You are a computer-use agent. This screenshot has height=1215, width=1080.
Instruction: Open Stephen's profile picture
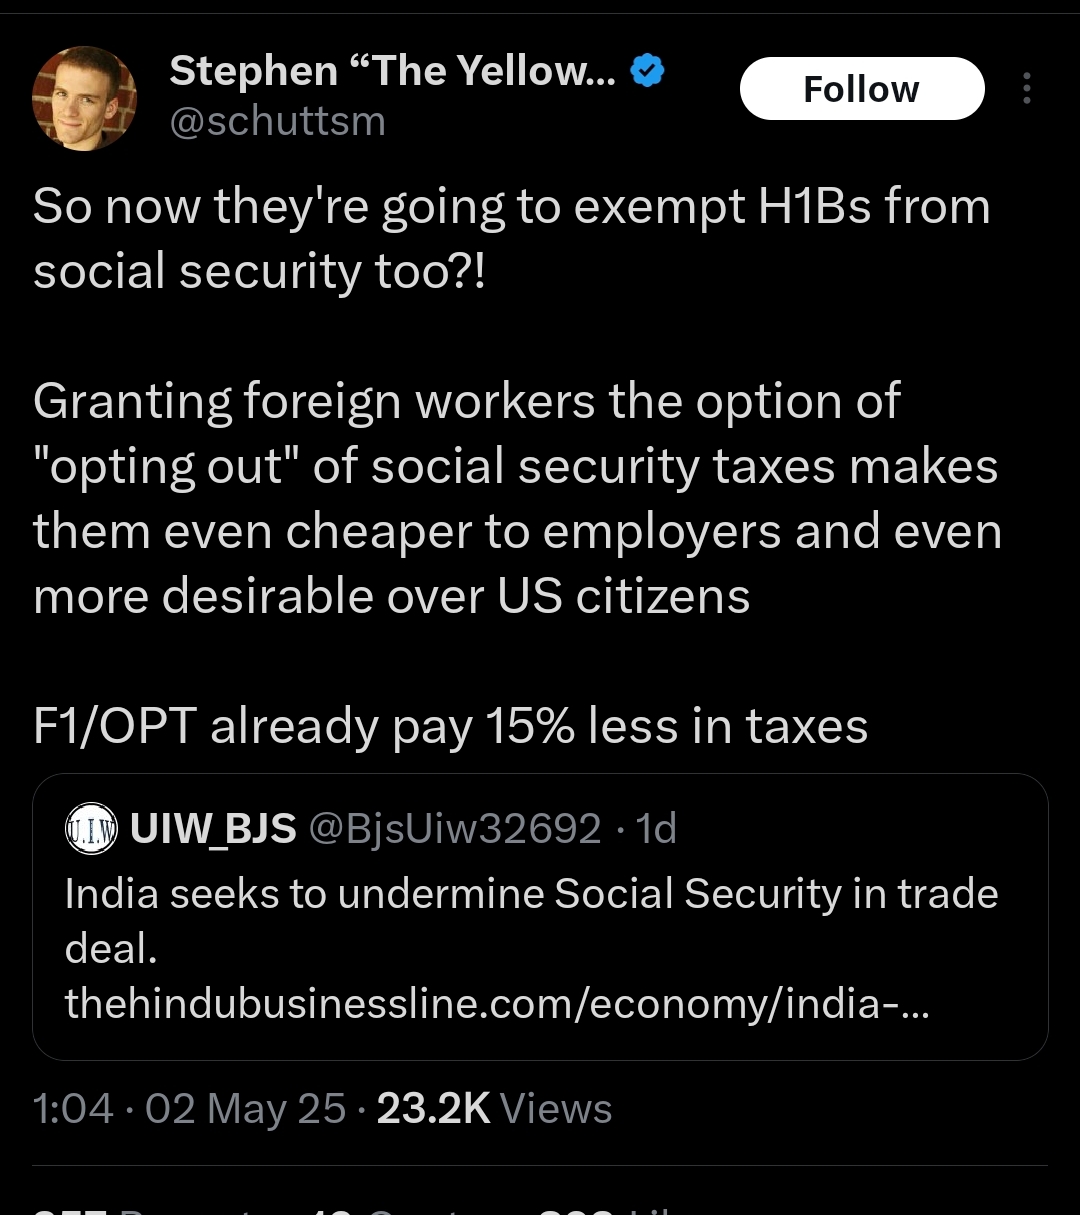(x=84, y=98)
